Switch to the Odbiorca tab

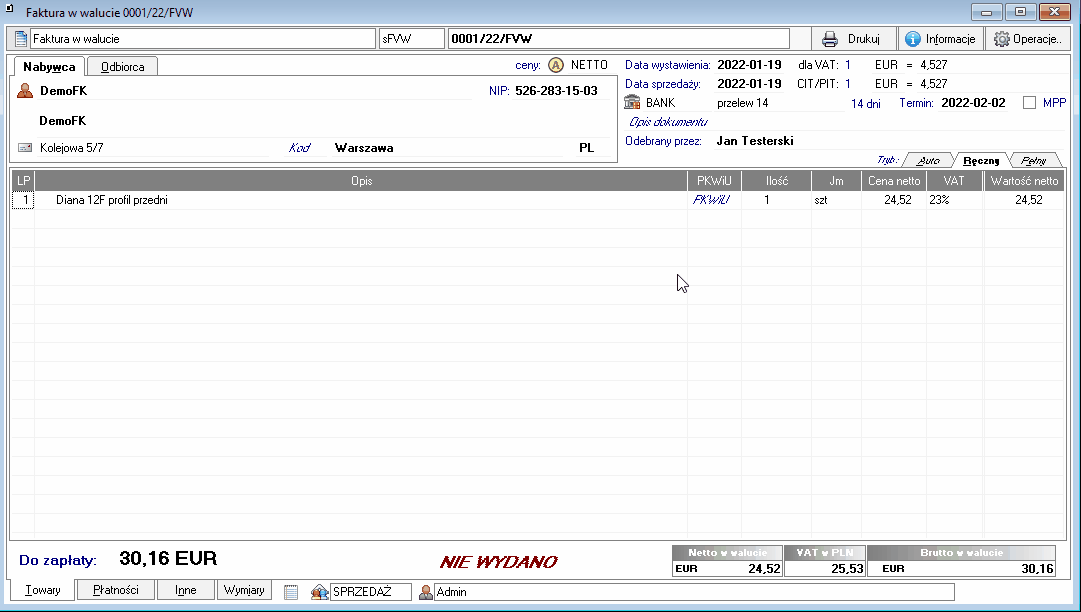tap(121, 67)
